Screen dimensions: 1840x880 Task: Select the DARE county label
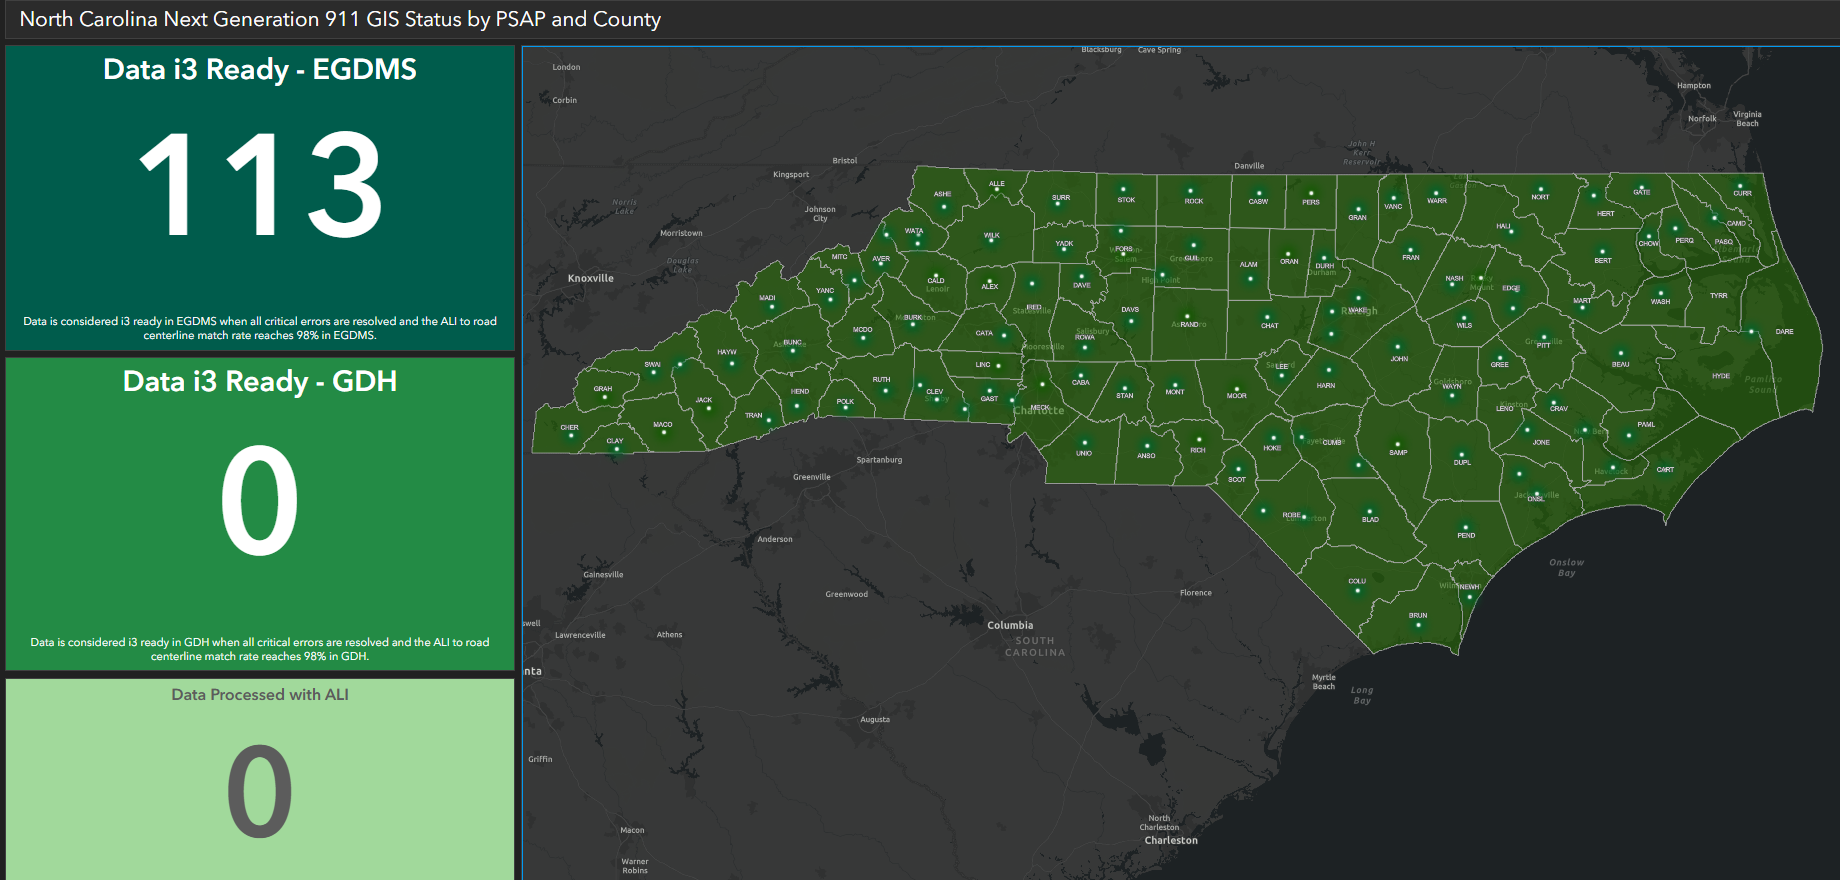1784,331
